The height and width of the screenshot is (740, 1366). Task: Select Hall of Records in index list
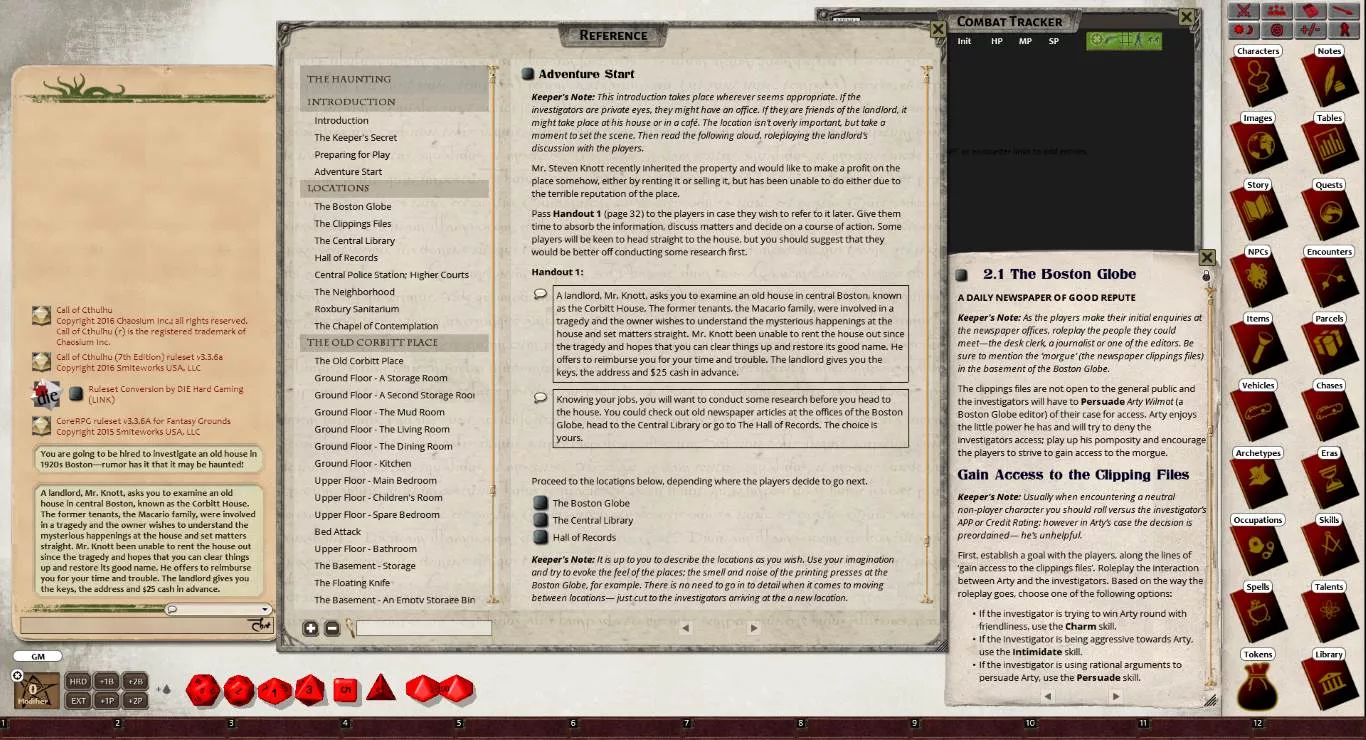[346, 258]
